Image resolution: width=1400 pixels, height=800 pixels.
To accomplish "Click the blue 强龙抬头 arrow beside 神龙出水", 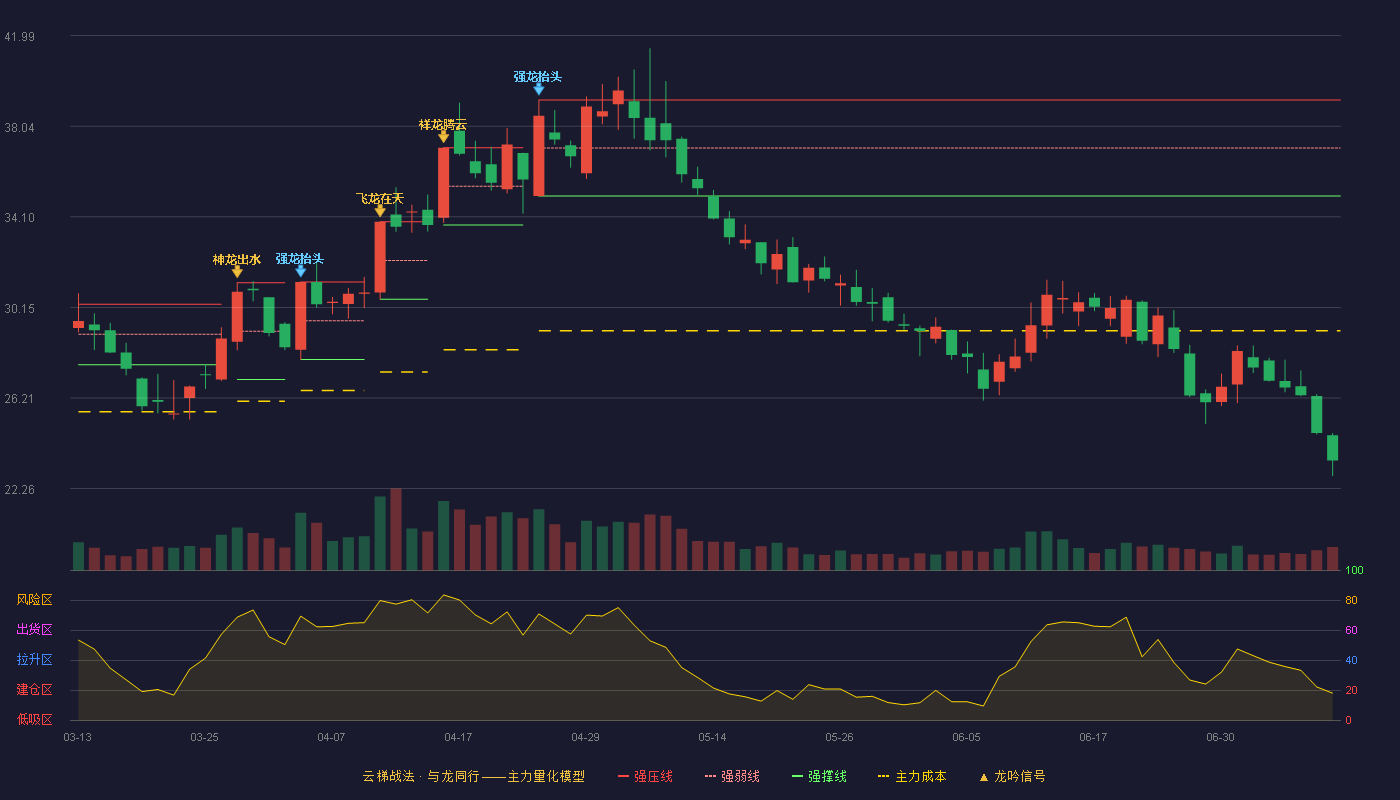I will coord(300,271).
